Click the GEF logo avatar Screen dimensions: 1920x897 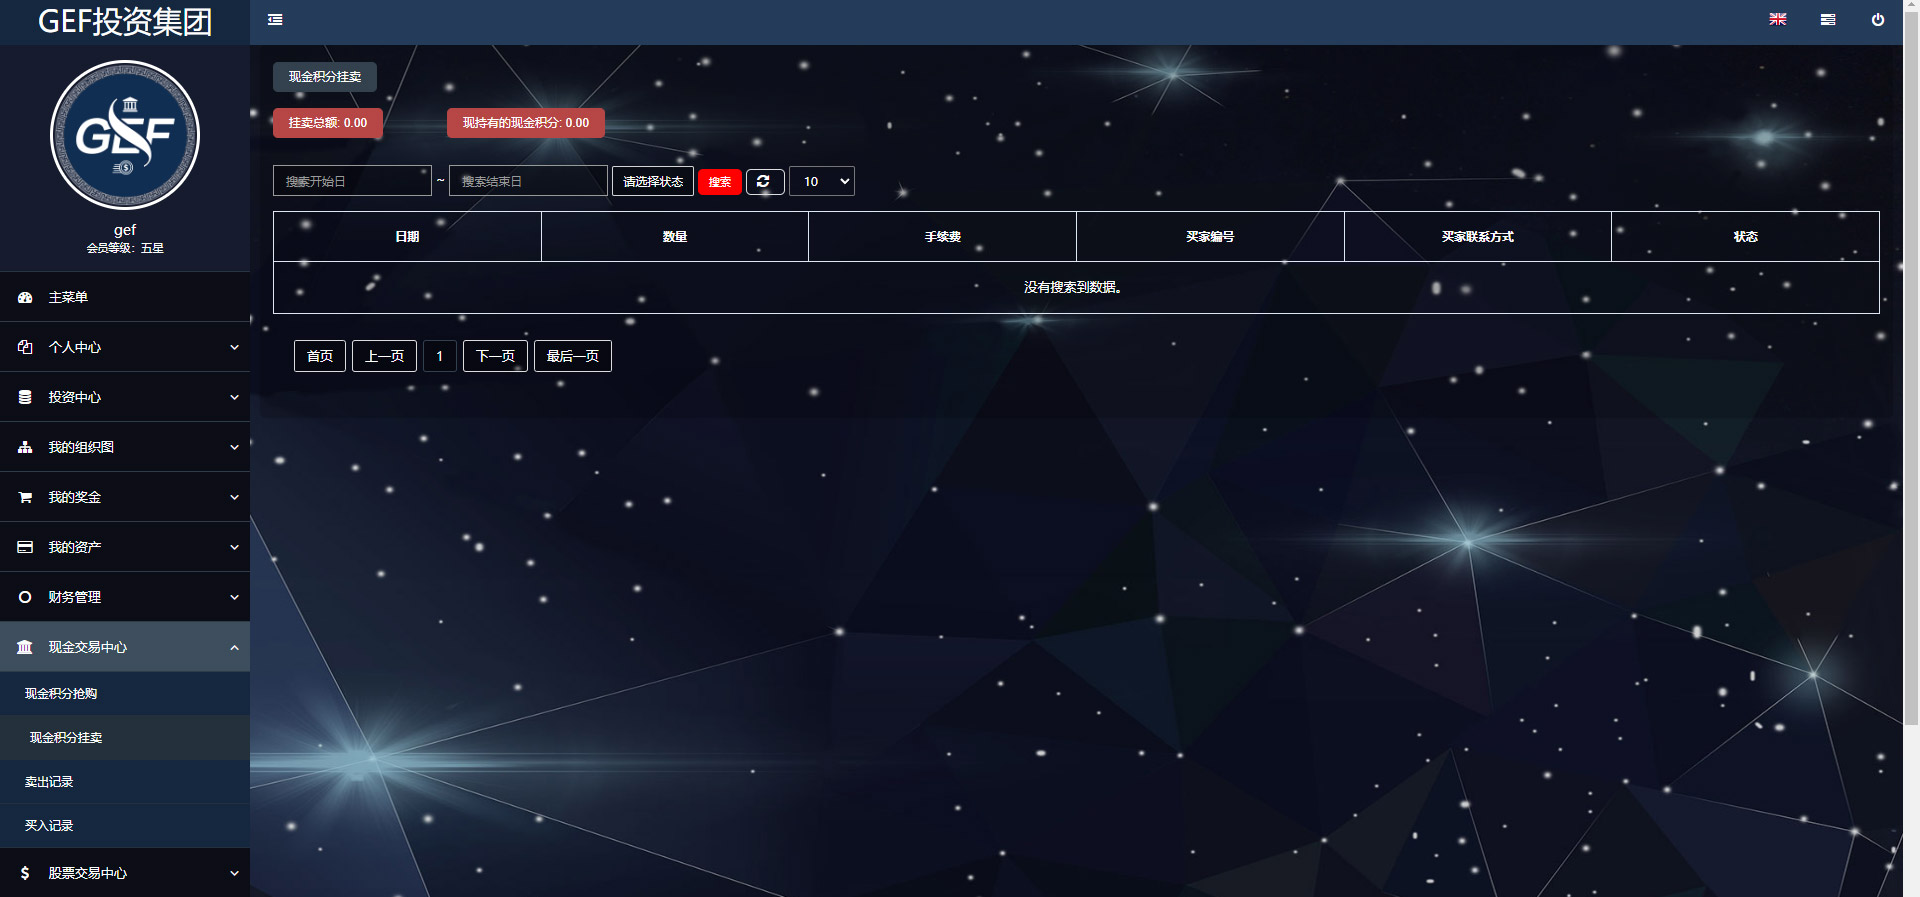[125, 135]
